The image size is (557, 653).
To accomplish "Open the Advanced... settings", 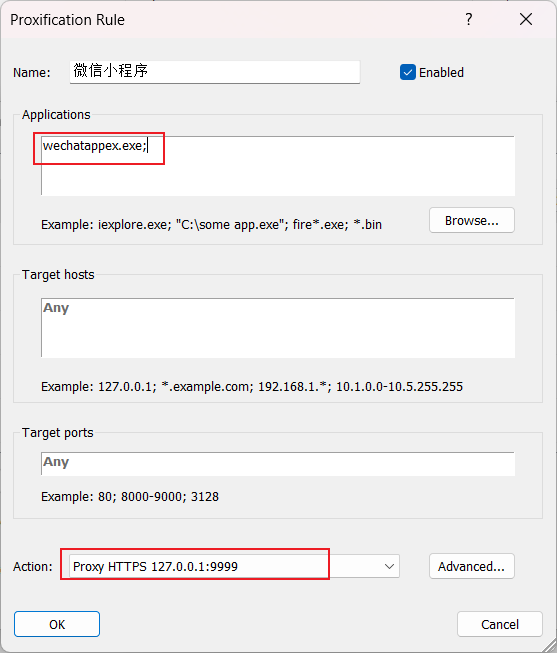I will pos(472,566).
